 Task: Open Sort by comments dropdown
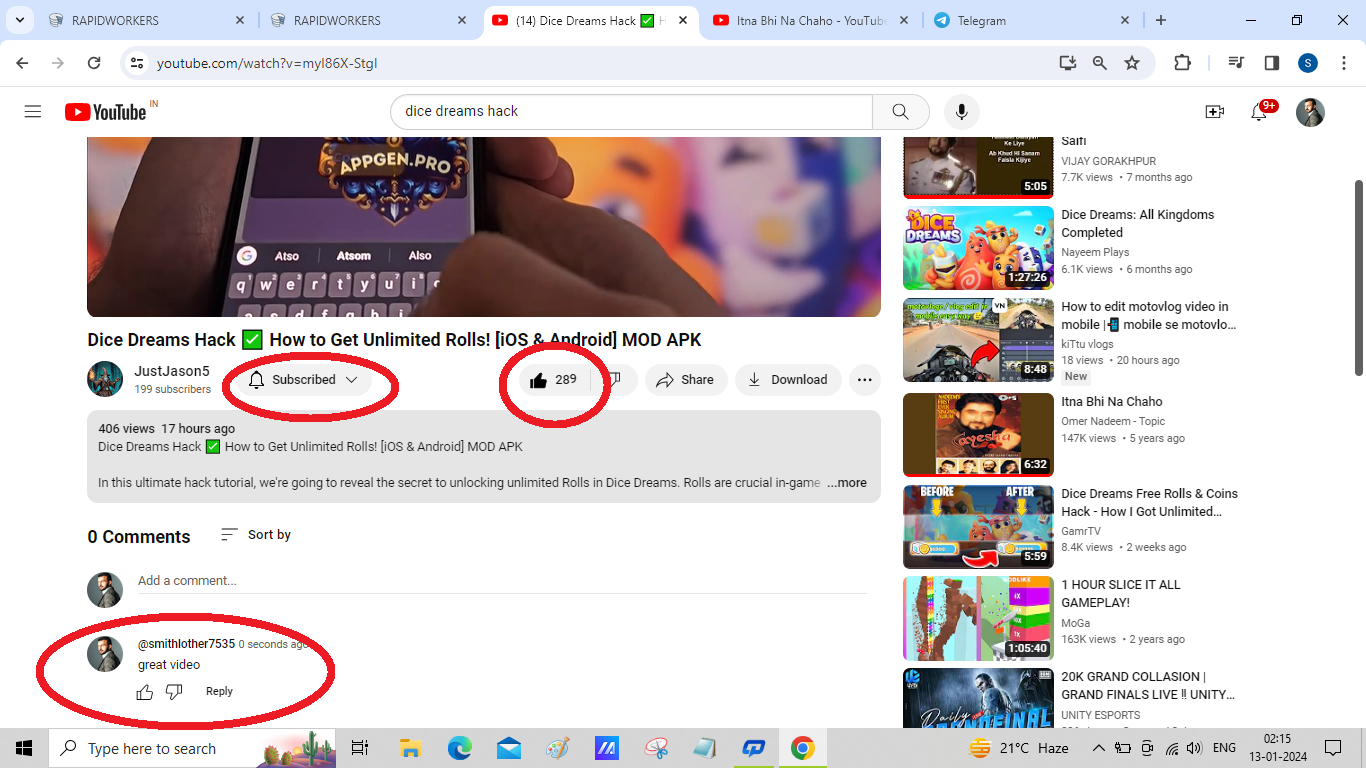pyautogui.click(x=256, y=535)
